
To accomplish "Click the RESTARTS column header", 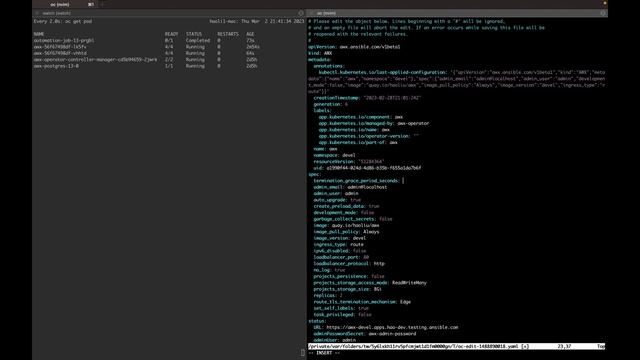I will point(228,34).
